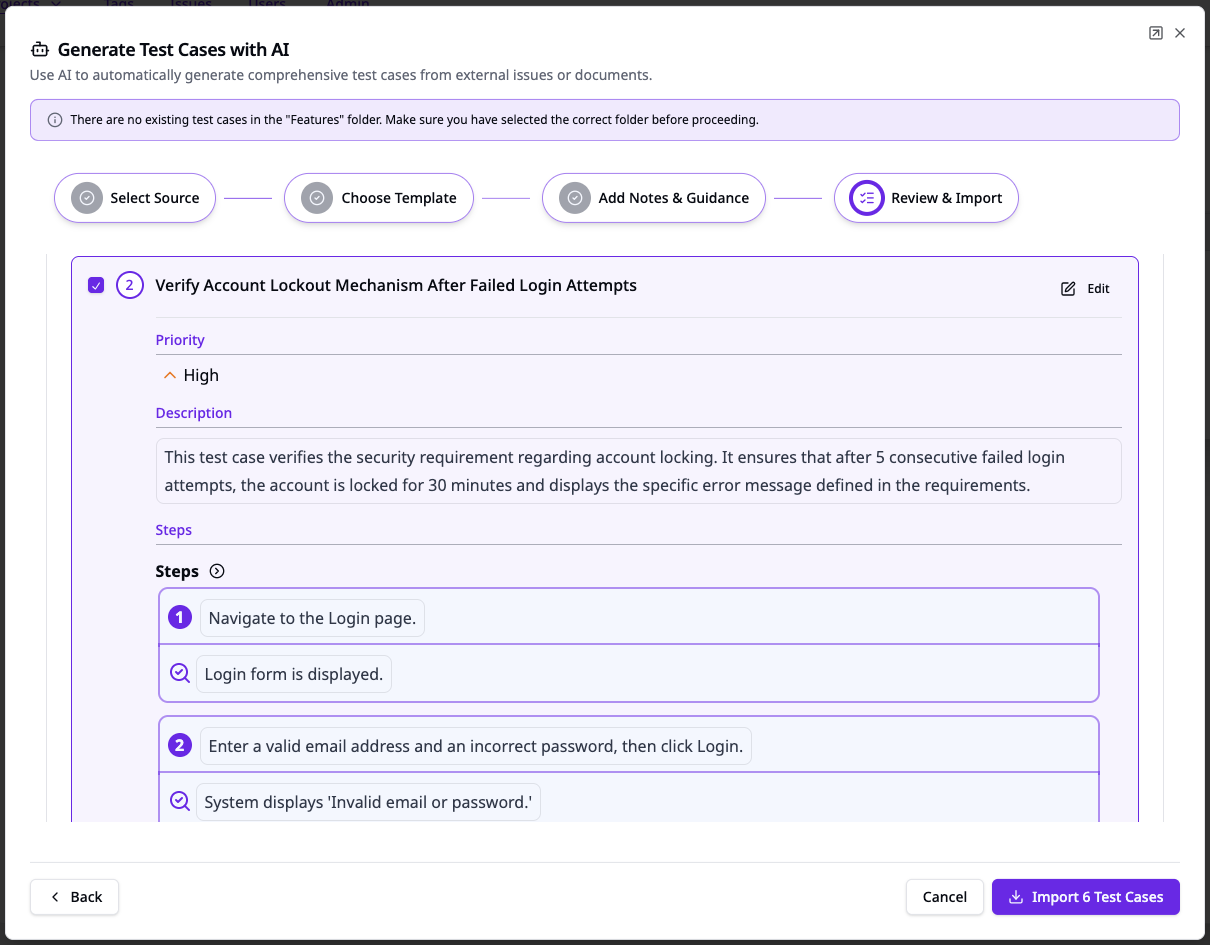The width and height of the screenshot is (1210, 945).
Task: Click the magnifier icon beside 'Login form is displayed'
Action: pyautogui.click(x=180, y=673)
